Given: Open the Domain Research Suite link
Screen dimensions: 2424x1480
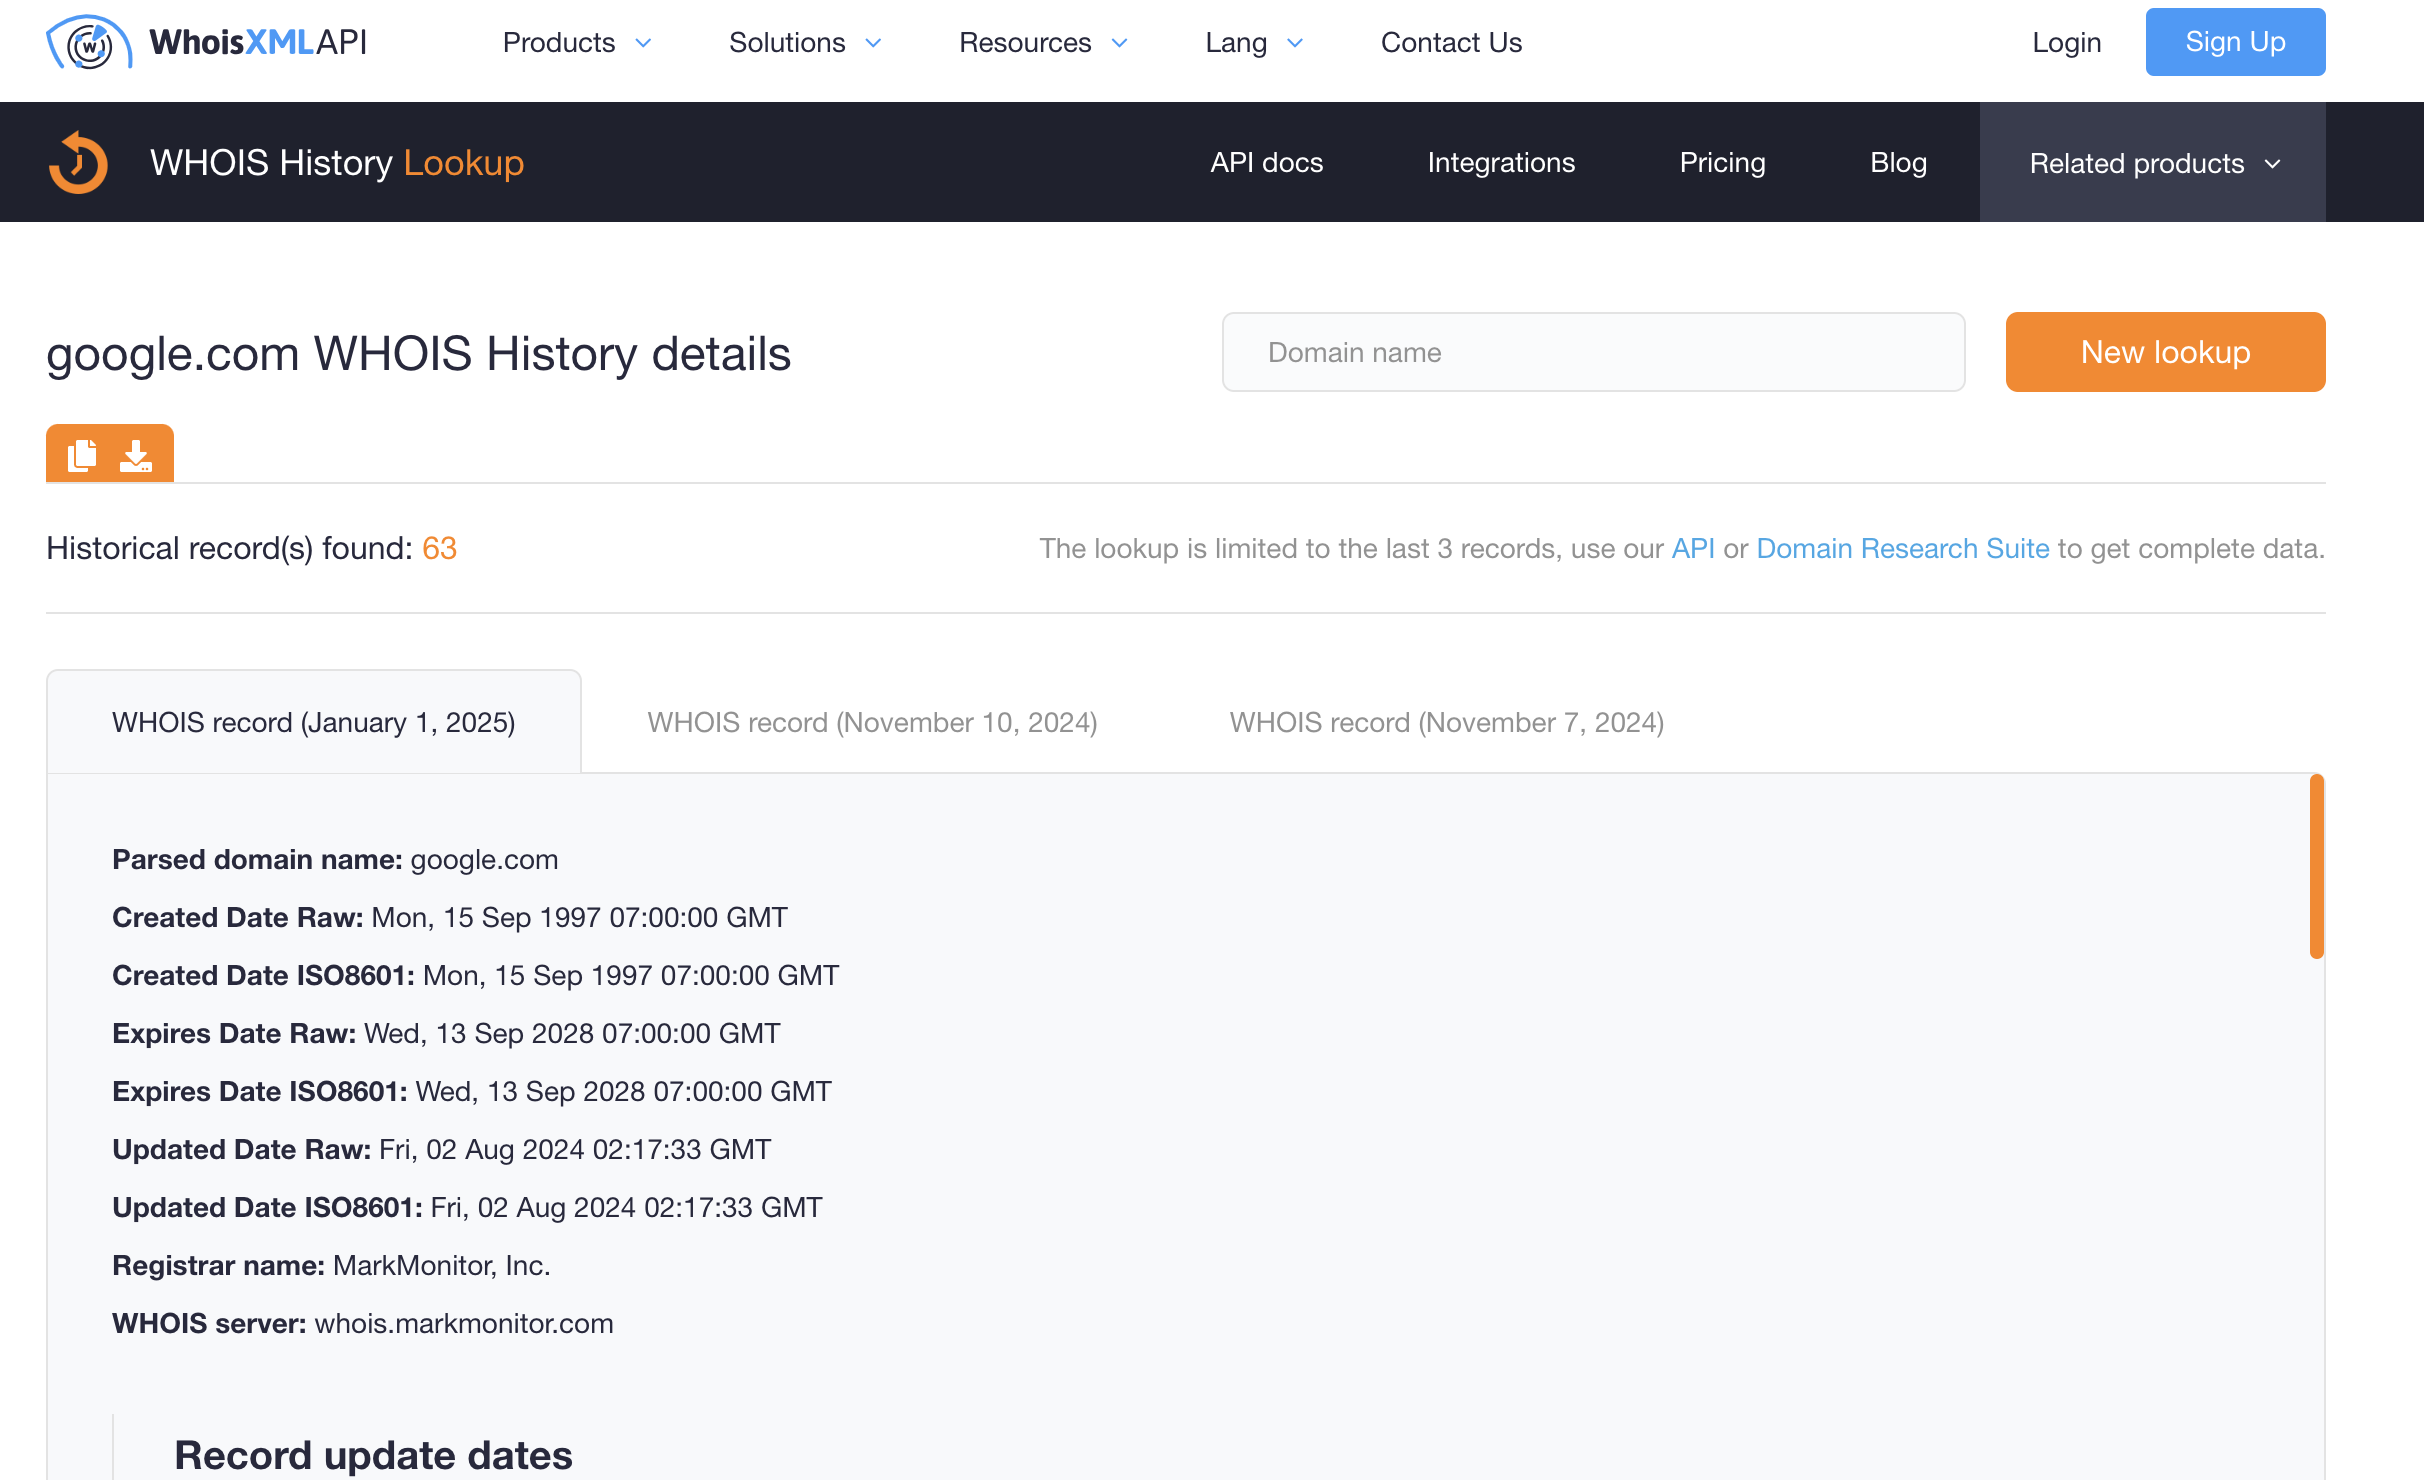Looking at the screenshot, I should (1902, 548).
